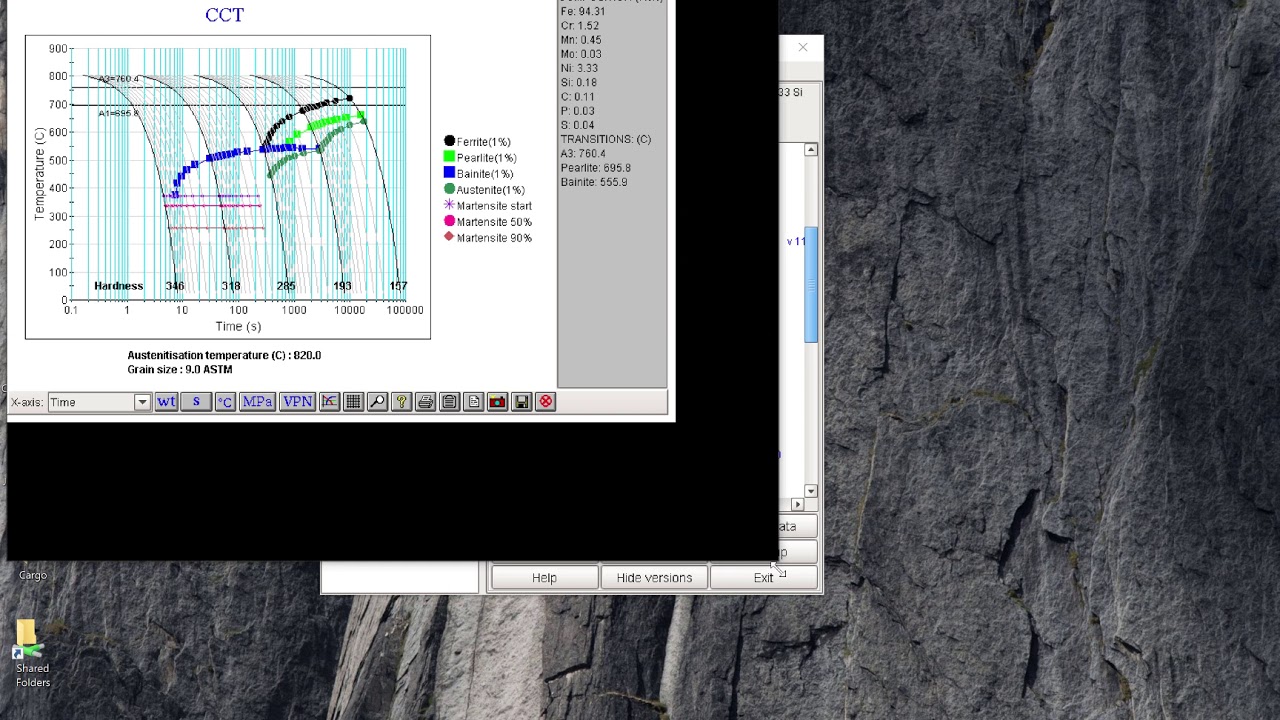
Task: Click the Exit button
Action: click(763, 578)
